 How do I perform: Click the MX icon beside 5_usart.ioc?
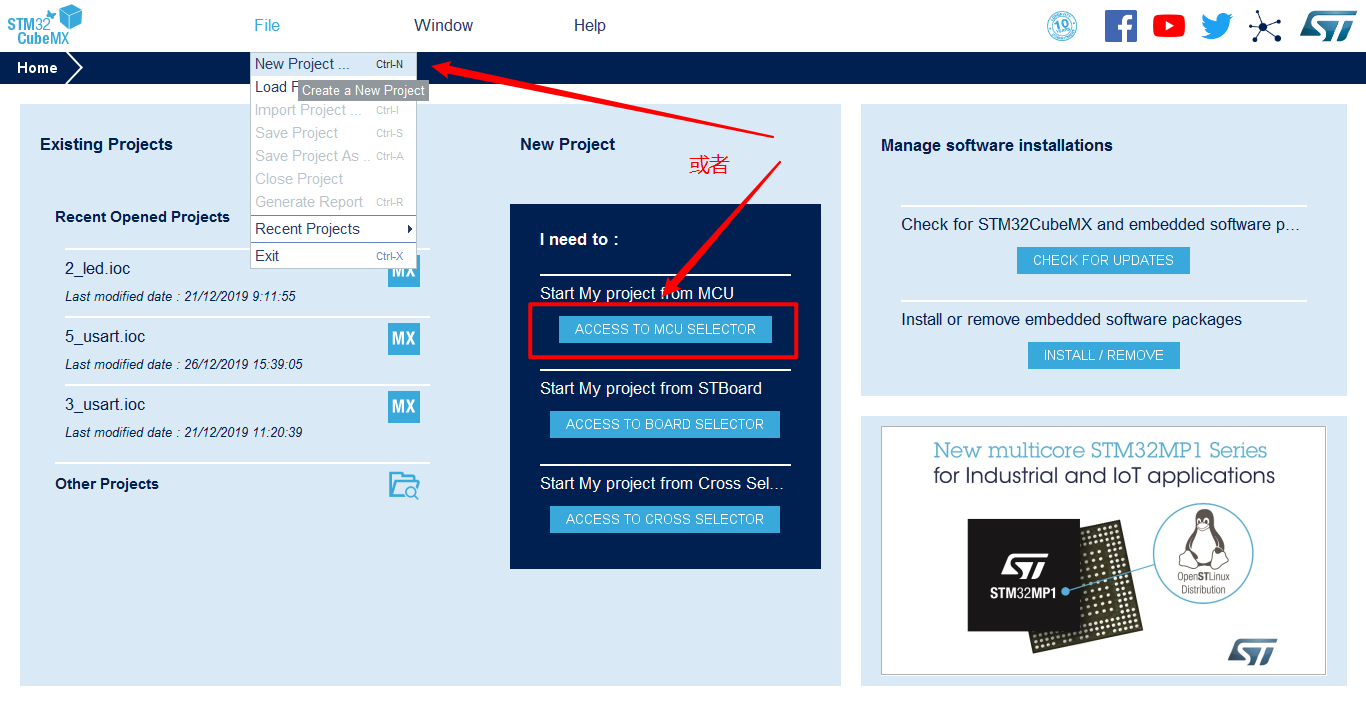pos(403,339)
